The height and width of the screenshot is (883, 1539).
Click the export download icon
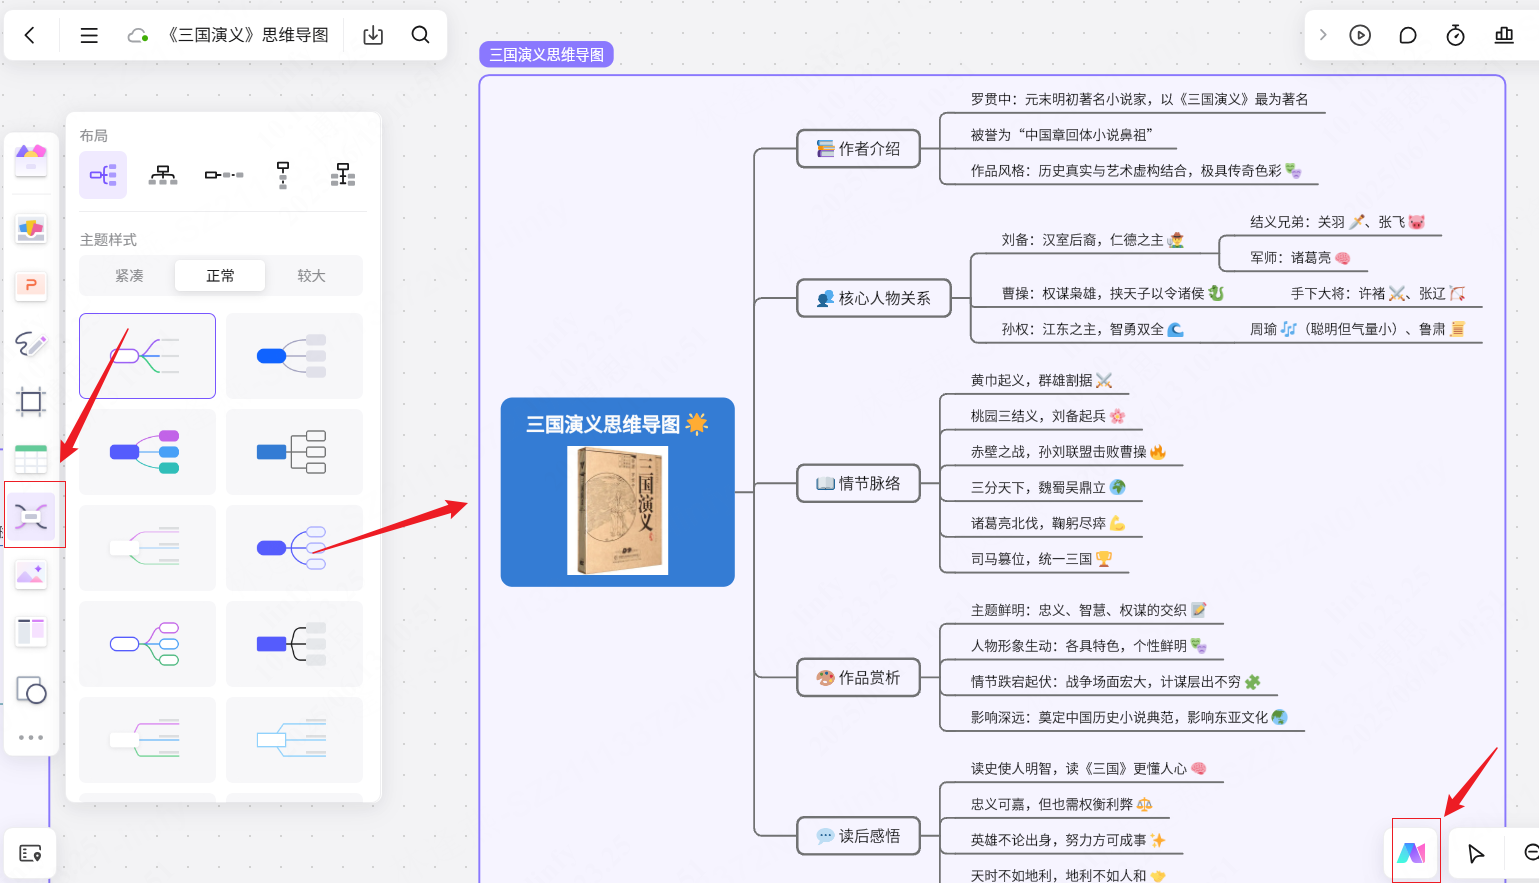point(373,35)
